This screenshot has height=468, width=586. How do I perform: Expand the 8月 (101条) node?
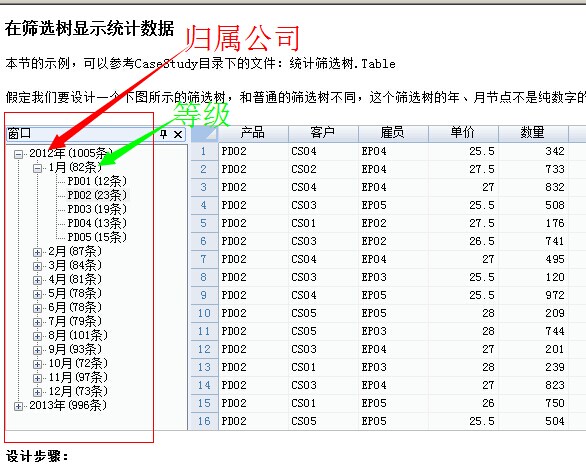tap(37, 336)
